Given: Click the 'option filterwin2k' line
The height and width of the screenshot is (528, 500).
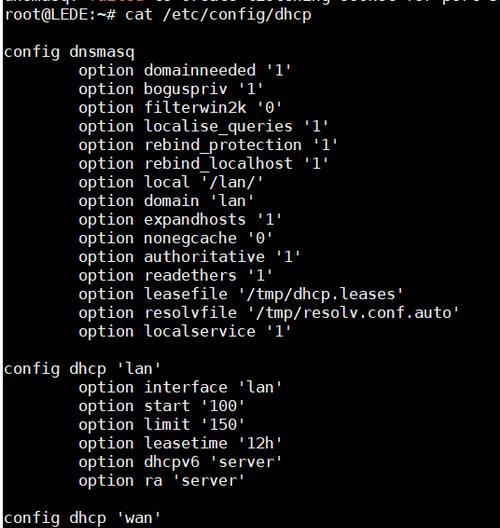Looking at the screenshot, I should click(180, 108).
